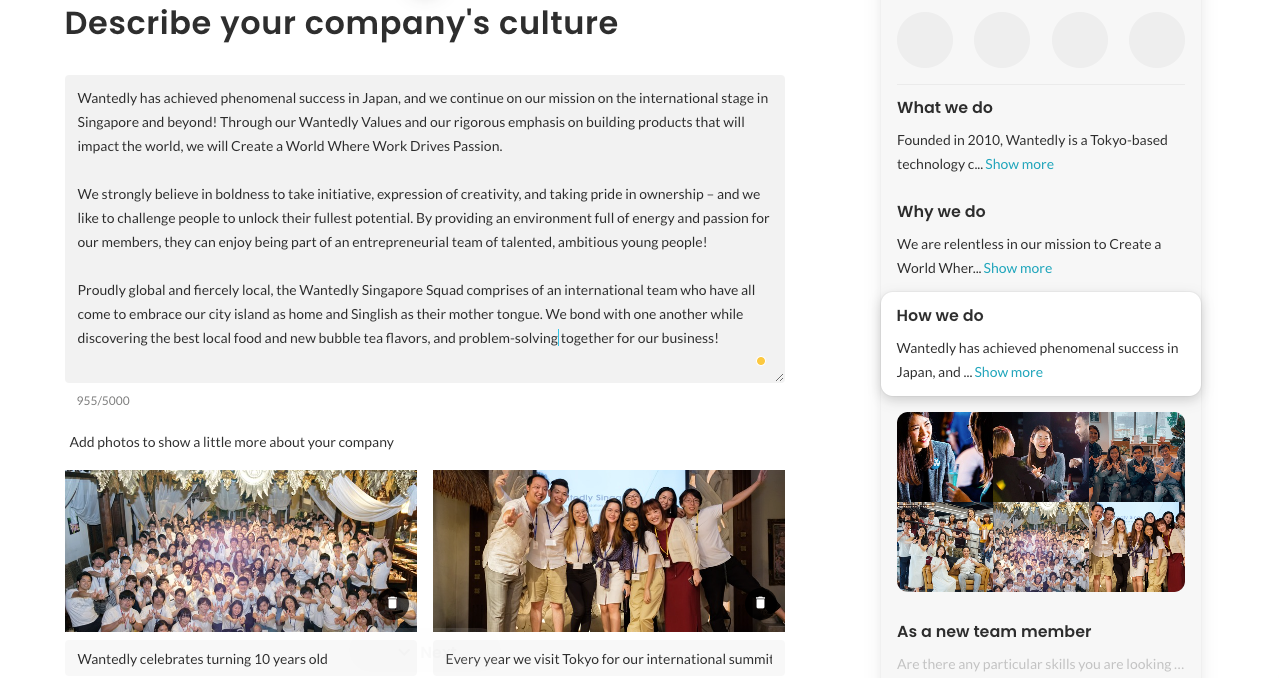Click inside the company culture text area
Image resolution: width=1279 pixels, height=678 pixels.
(425, 229)
